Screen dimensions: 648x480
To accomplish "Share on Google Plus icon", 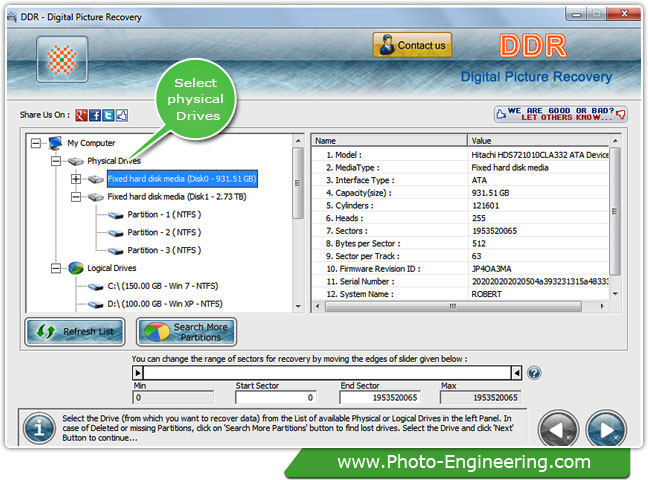I will [x=81, y=115].
